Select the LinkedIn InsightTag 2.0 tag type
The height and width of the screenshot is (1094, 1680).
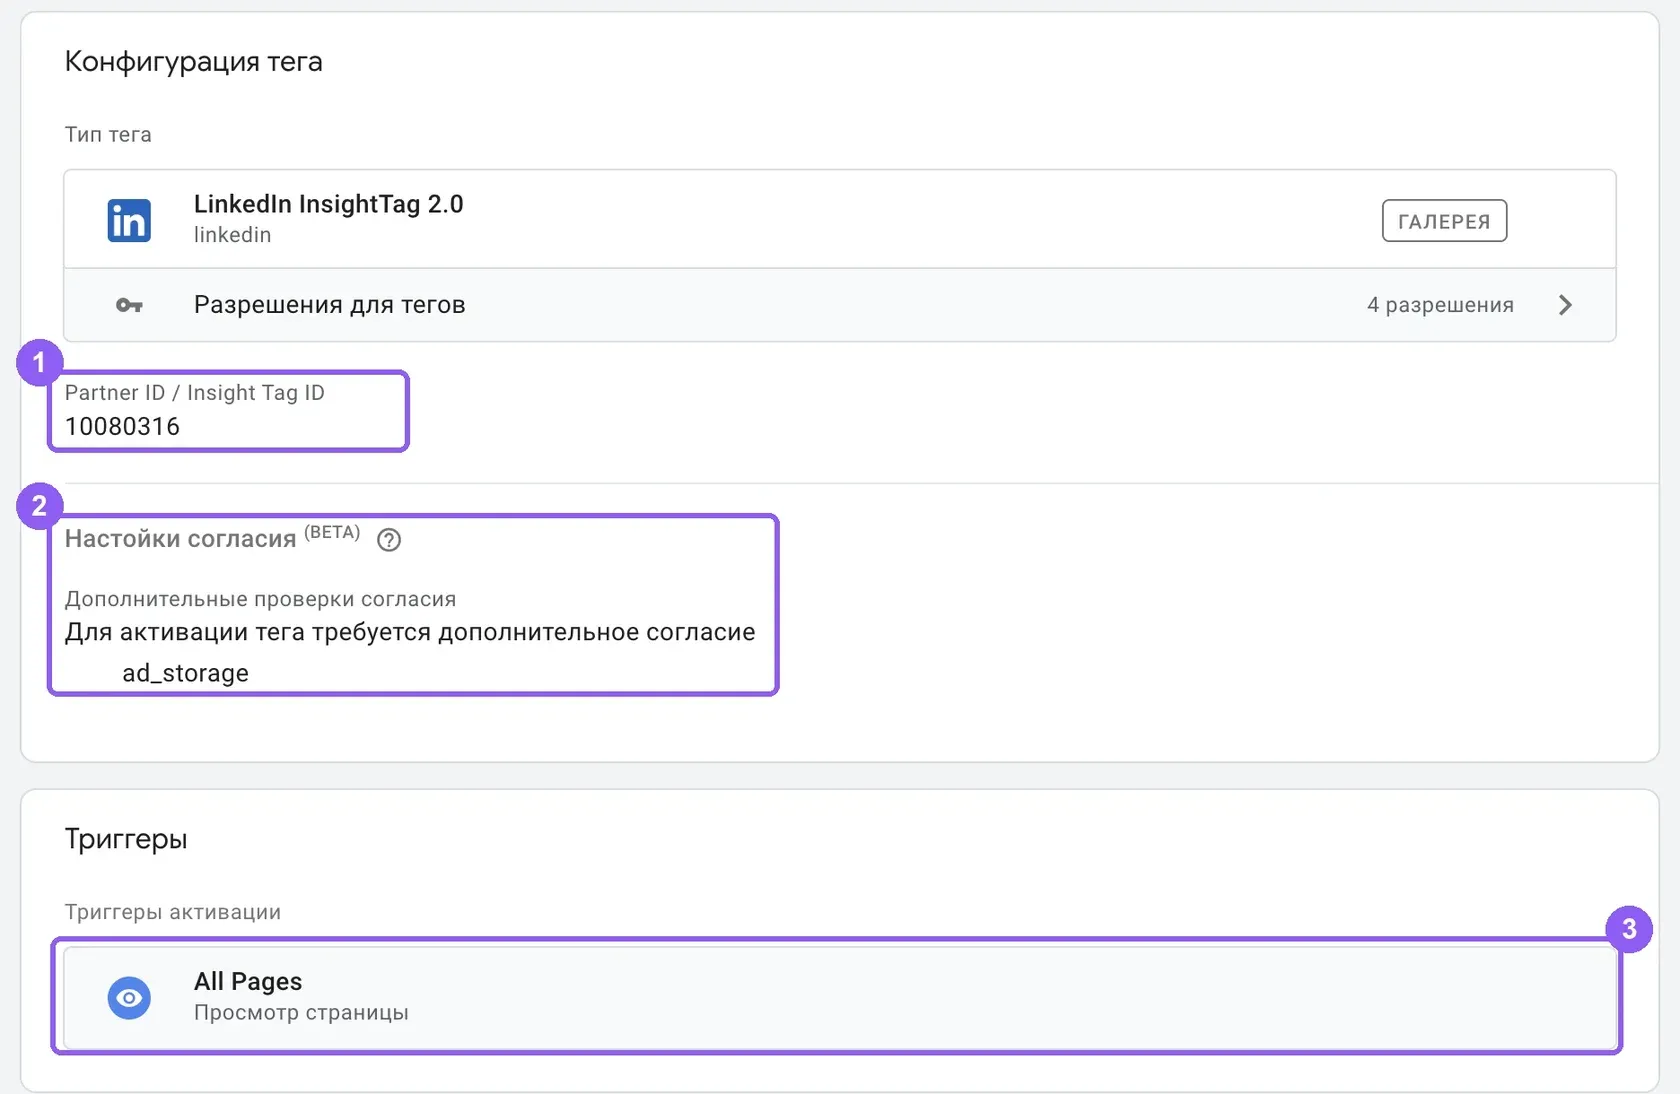pos(840,219)
